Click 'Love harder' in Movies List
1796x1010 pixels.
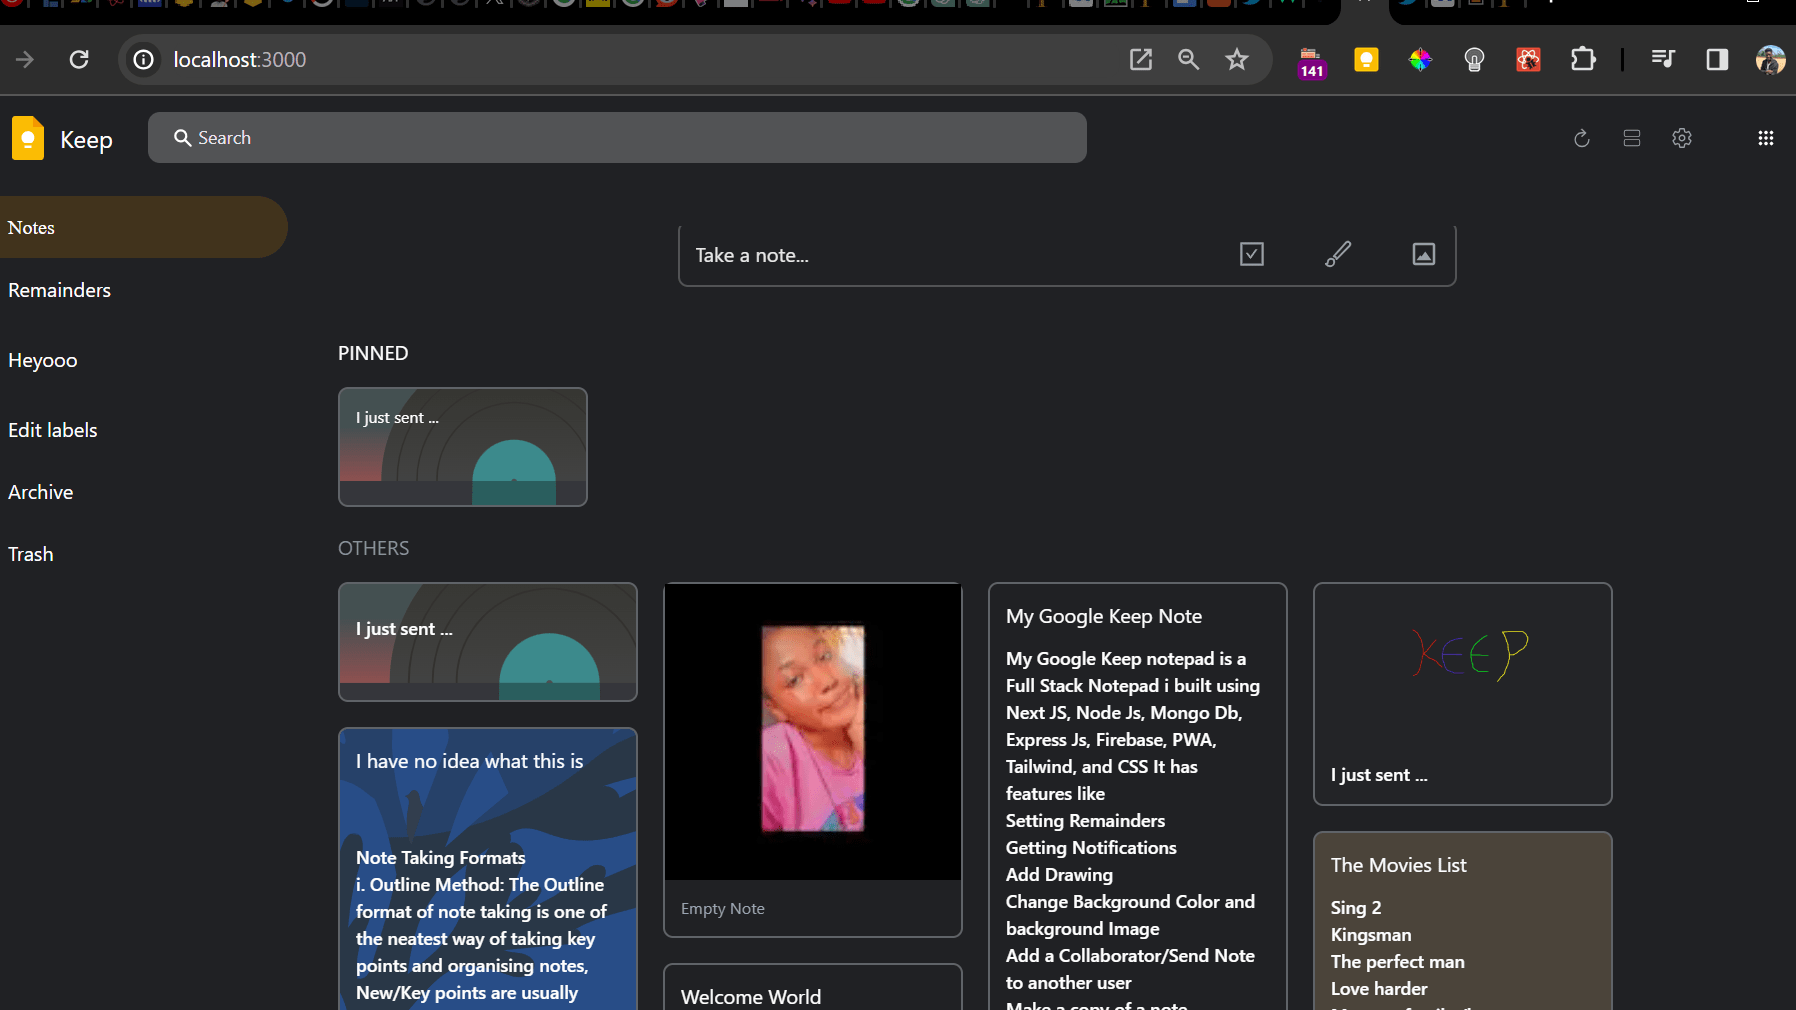click(x=1379, y=989)
